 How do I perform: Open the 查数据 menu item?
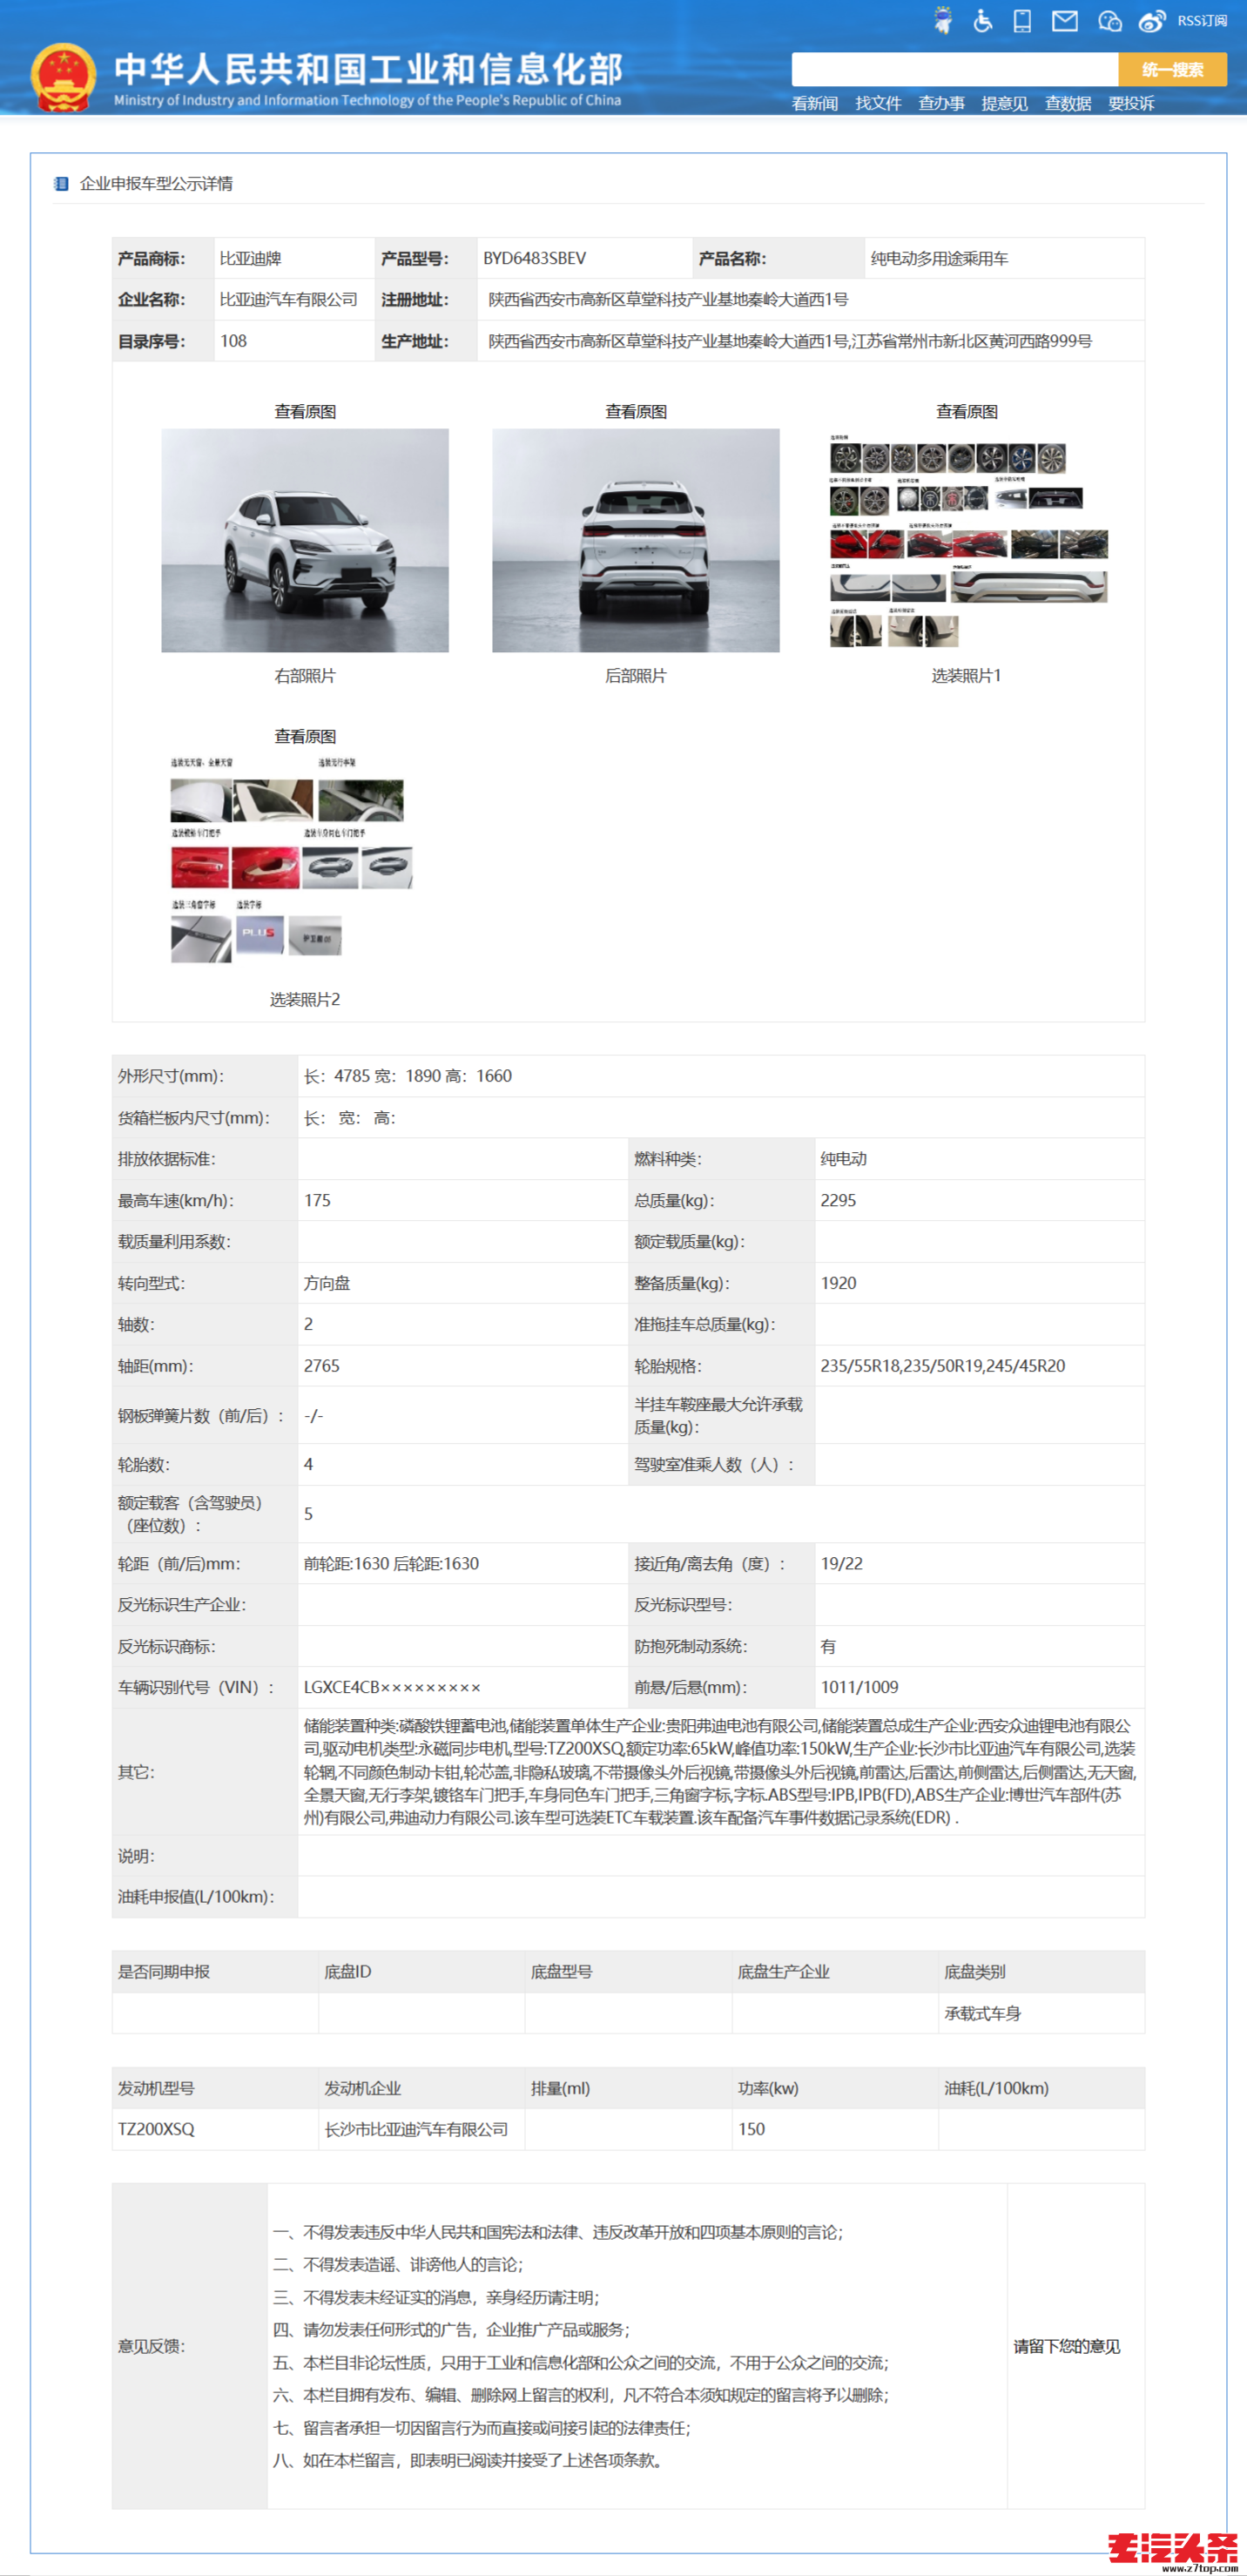click(x=1068, y=103)
